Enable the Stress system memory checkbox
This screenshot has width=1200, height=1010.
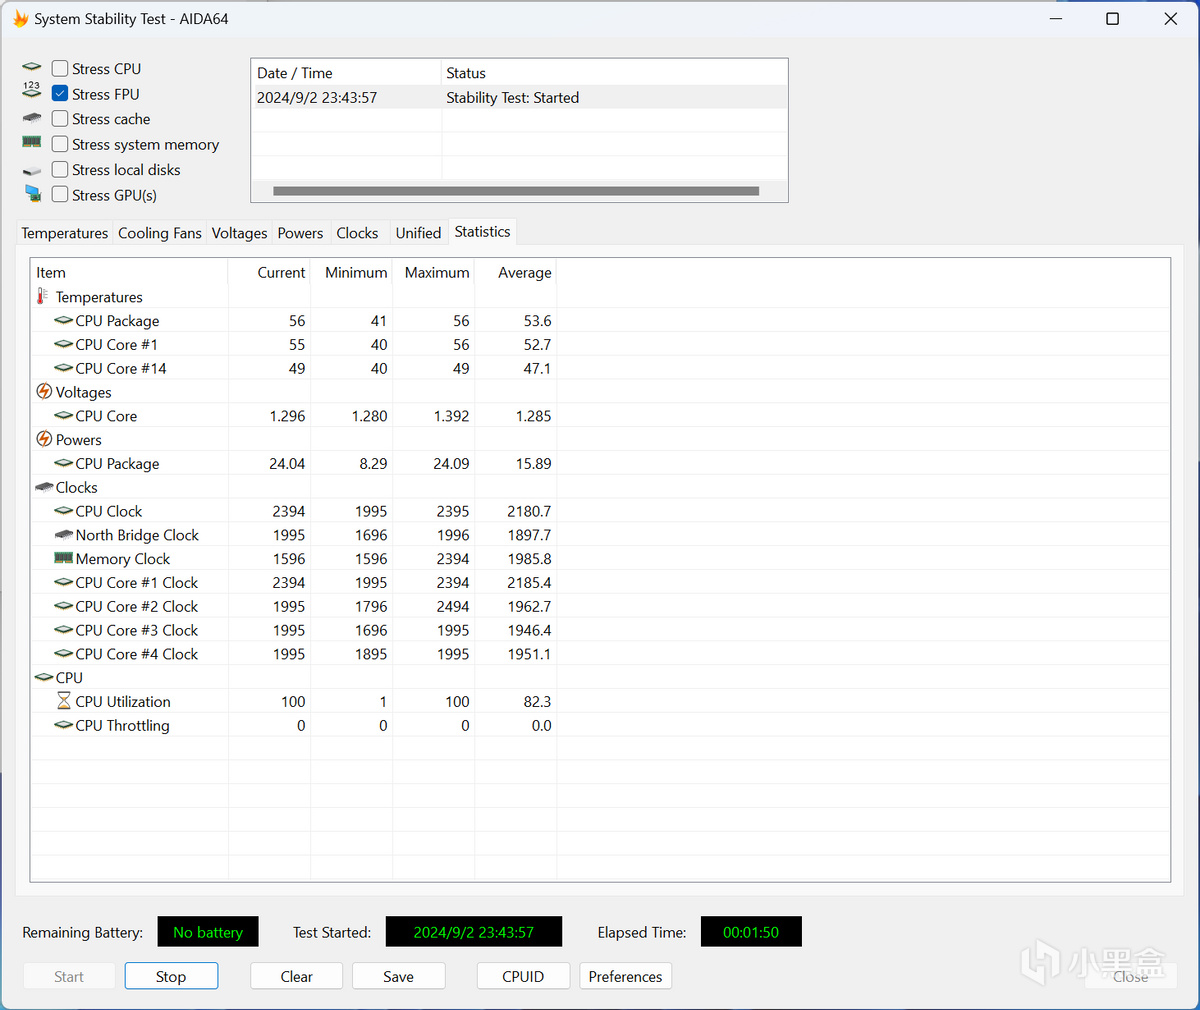pyautogui.click(x=60, y=144)
